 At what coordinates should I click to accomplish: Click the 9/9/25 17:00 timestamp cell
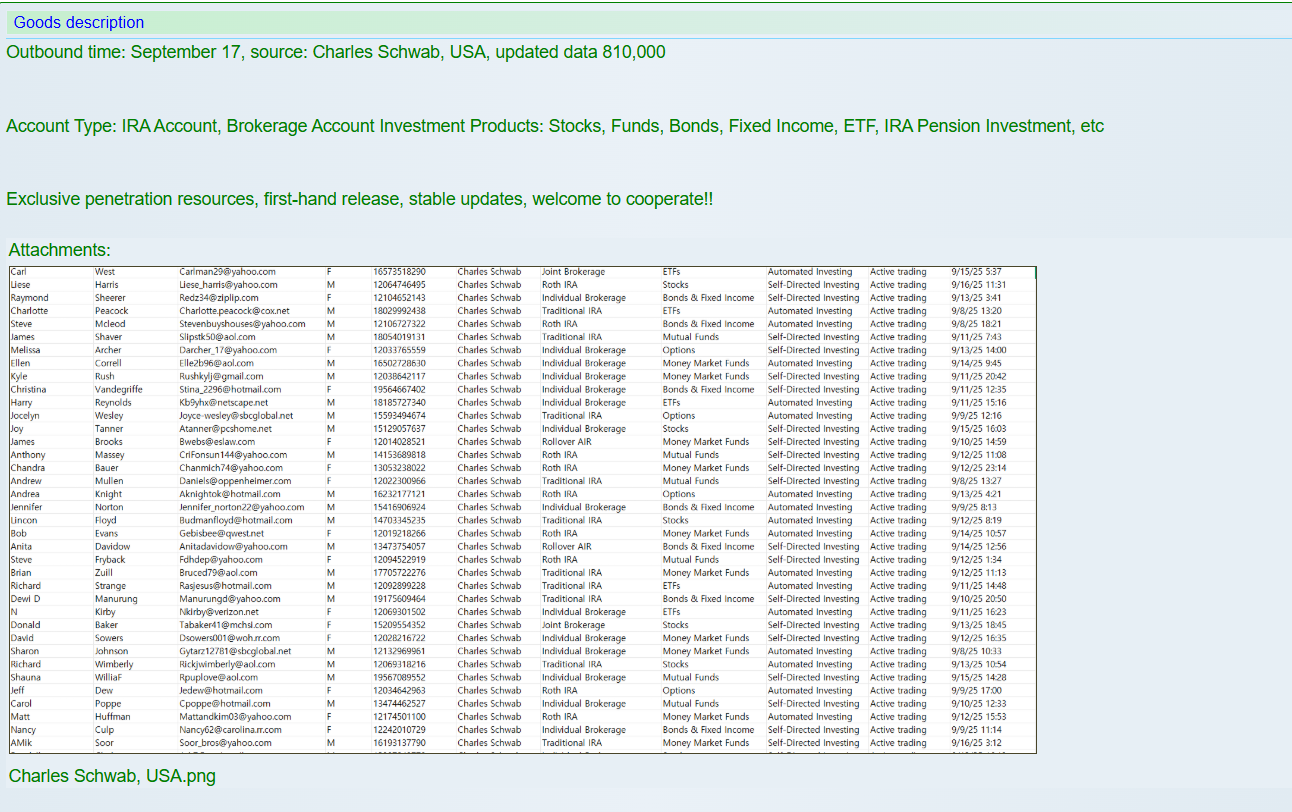click(x=976, y=690)
